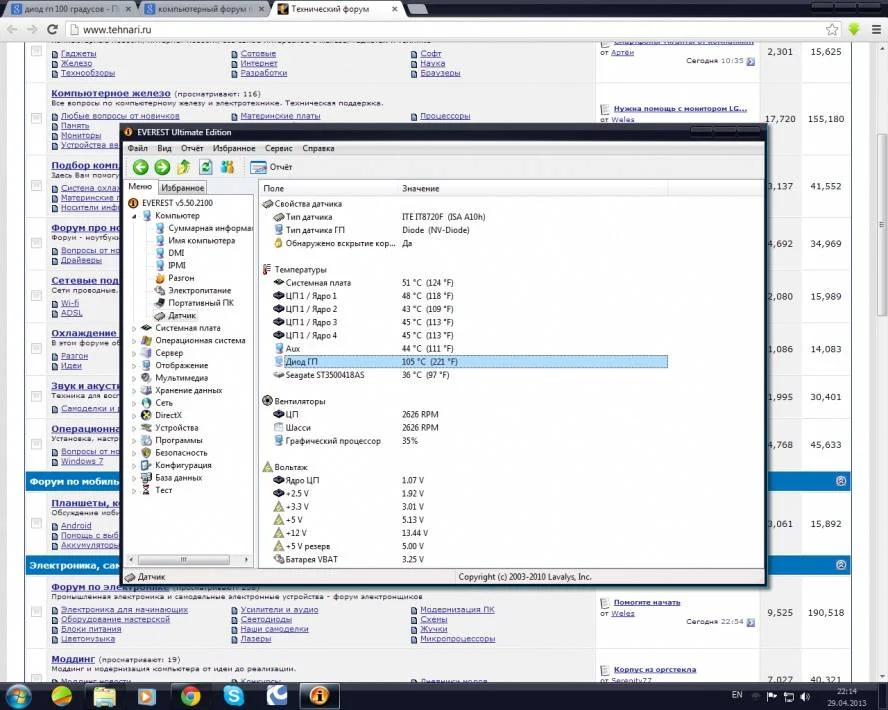The width and height of the screenshot is (888, 710).
Task: Open the Сервис menu
Action: tap(279, 148)
